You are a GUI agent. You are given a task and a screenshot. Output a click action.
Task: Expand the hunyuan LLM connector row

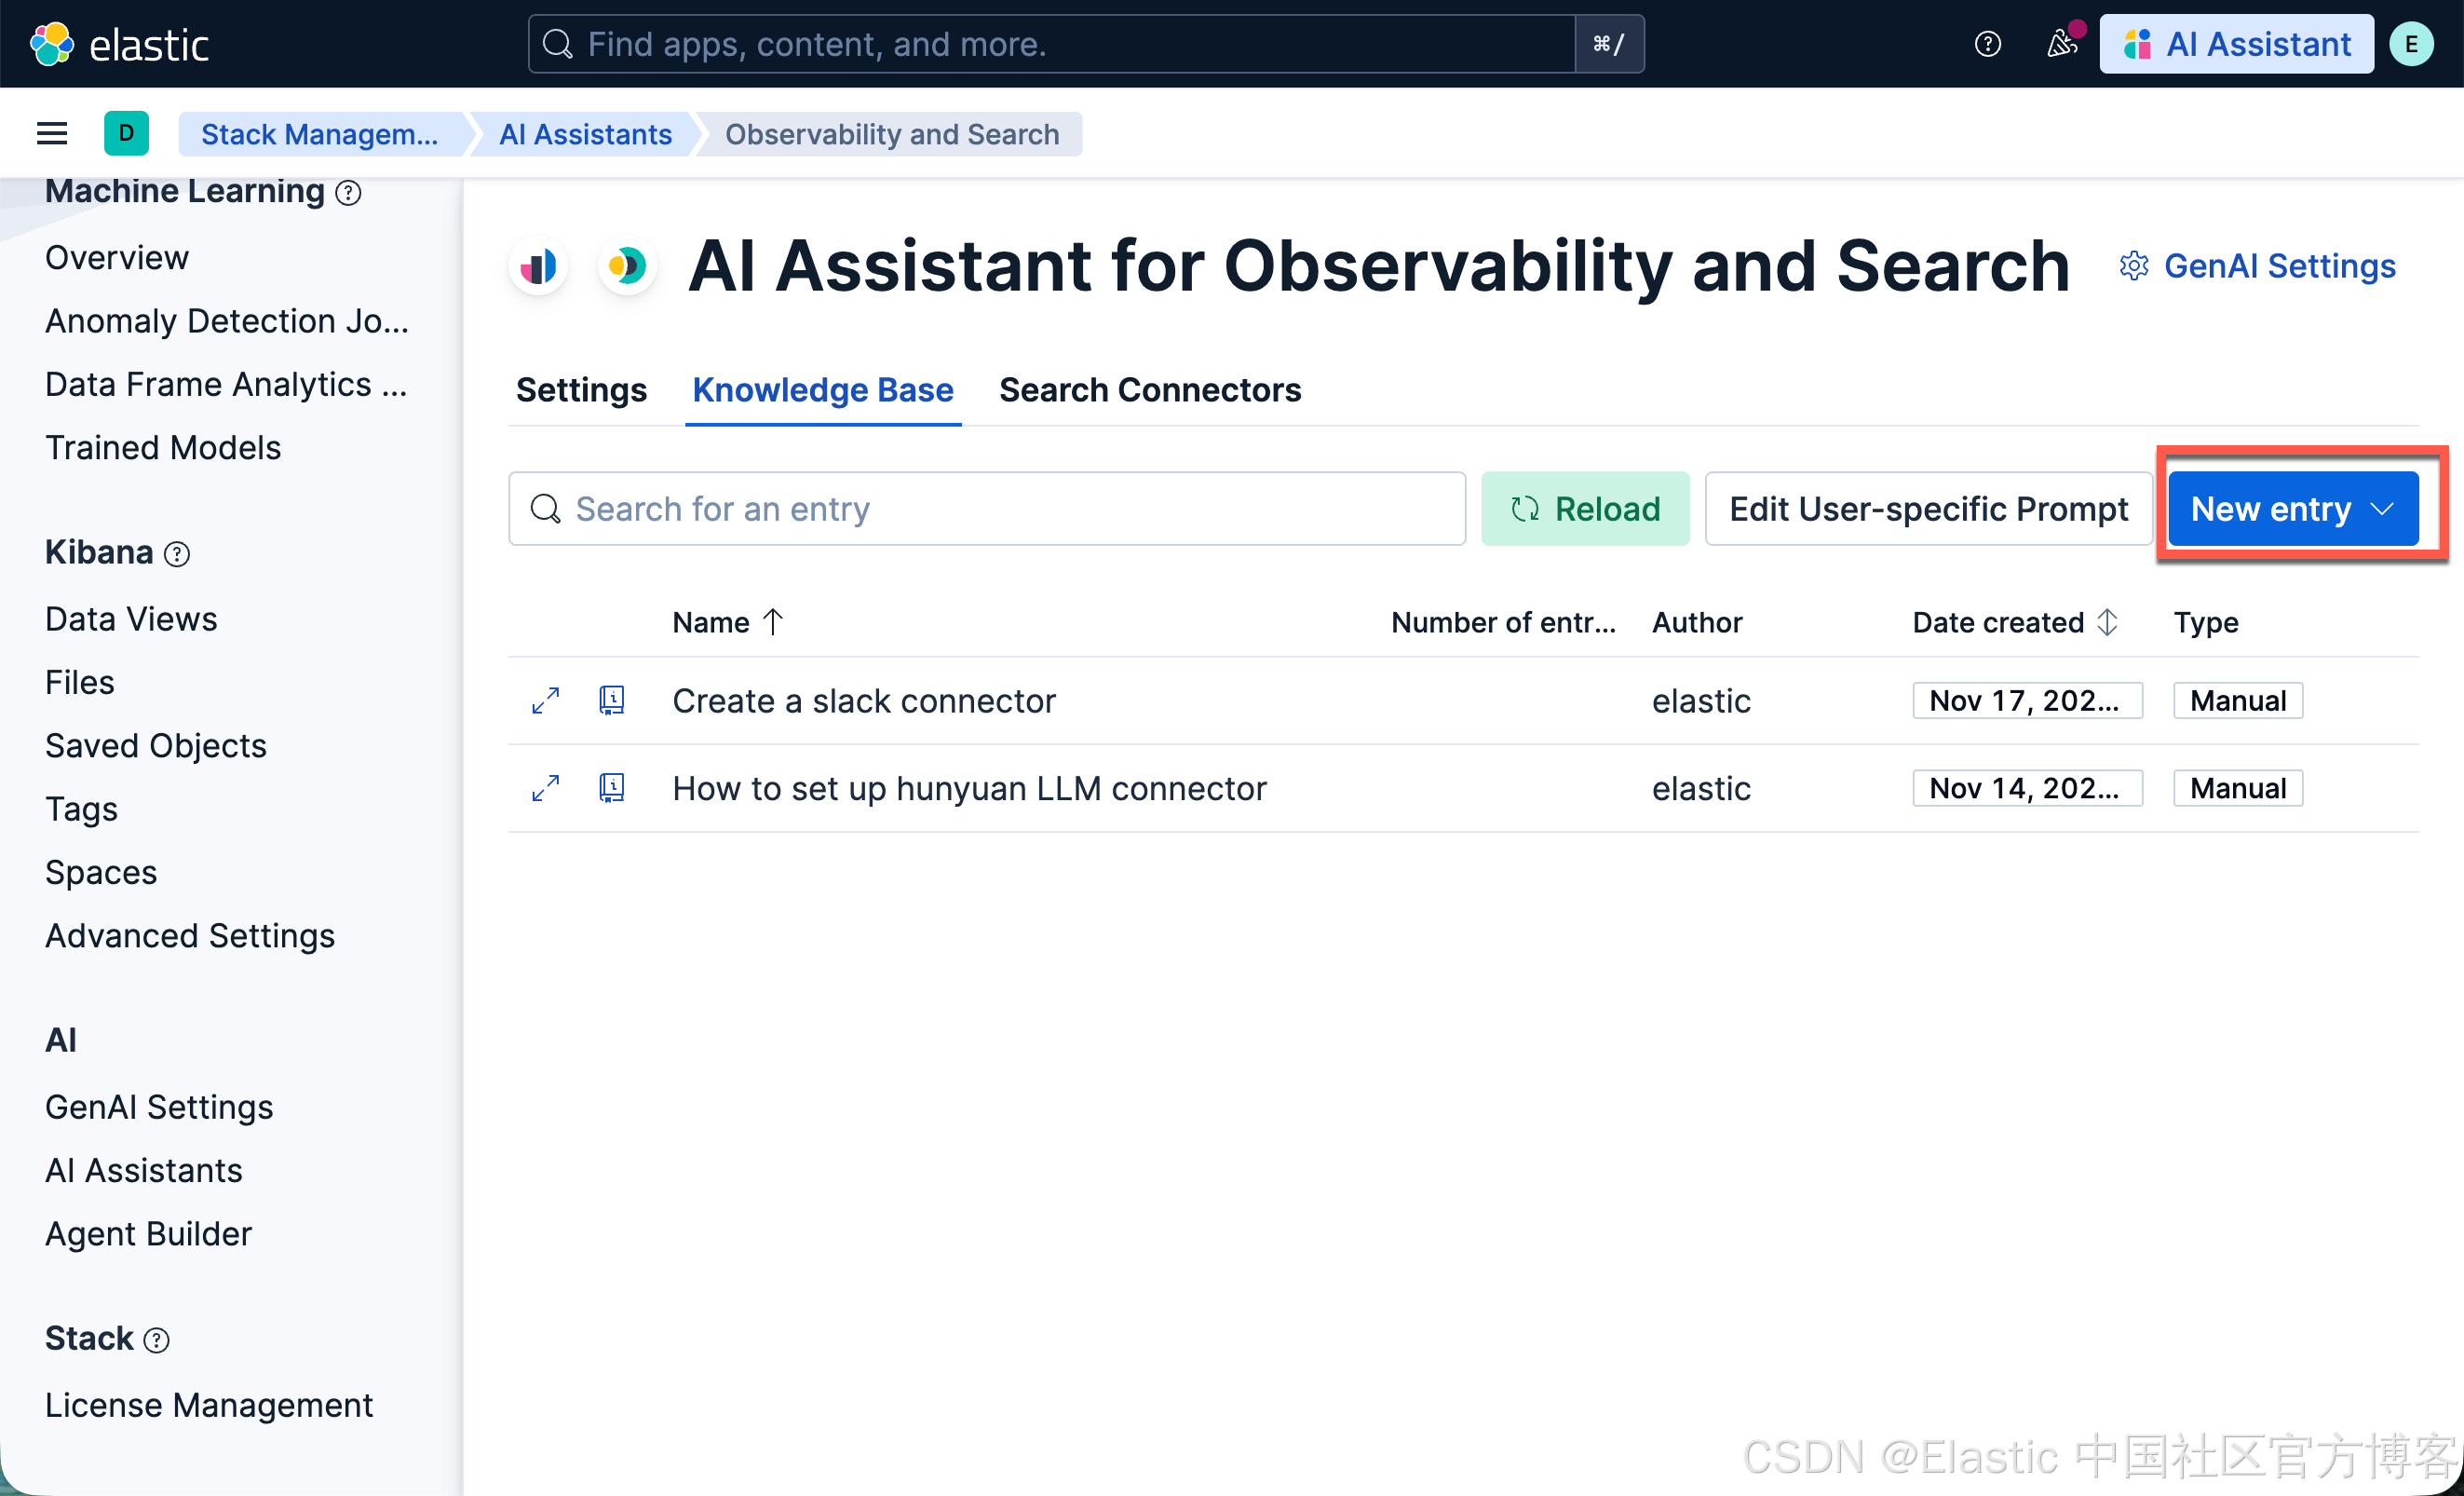[x=545, y=789]
